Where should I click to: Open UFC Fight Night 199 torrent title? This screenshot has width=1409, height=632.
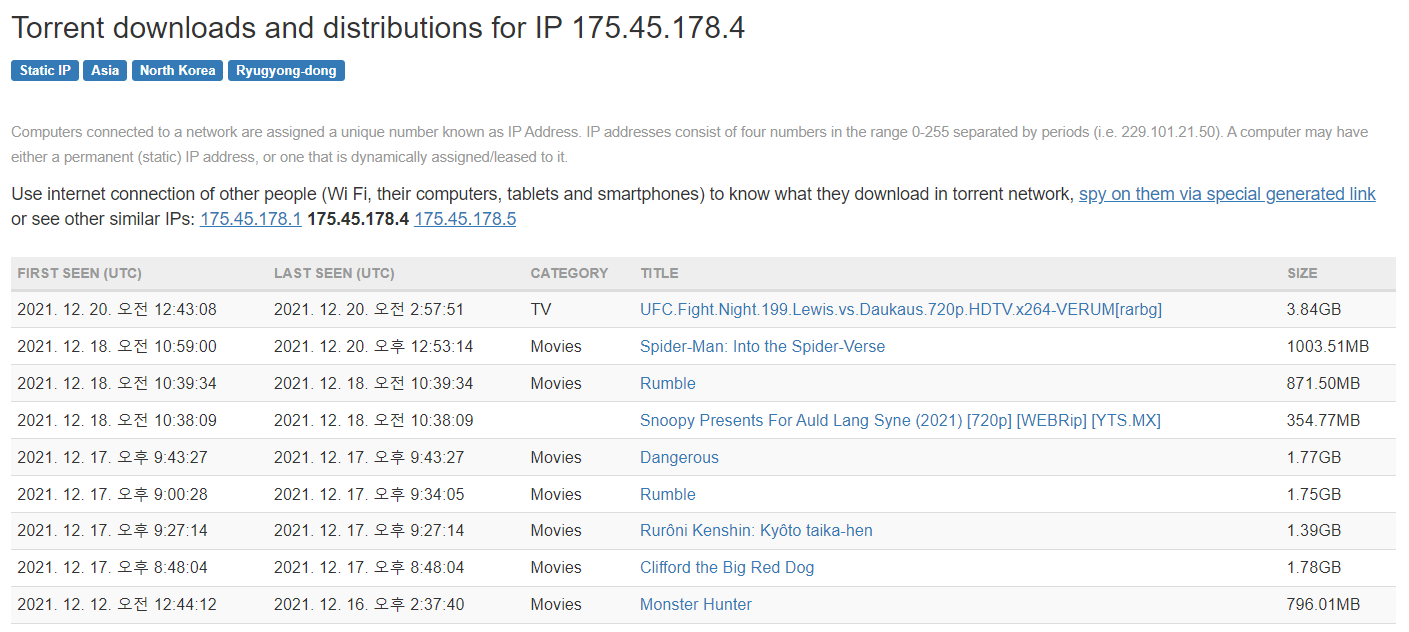[900, 310]
